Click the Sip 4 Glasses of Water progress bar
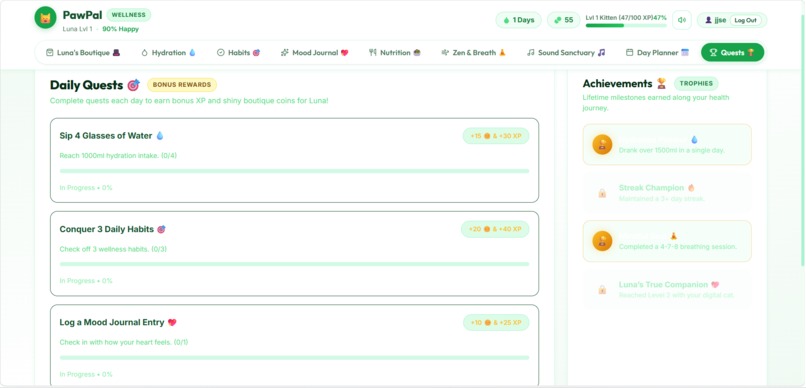The width and height of the screenshot is (806, 388). [x=294, y=171]
